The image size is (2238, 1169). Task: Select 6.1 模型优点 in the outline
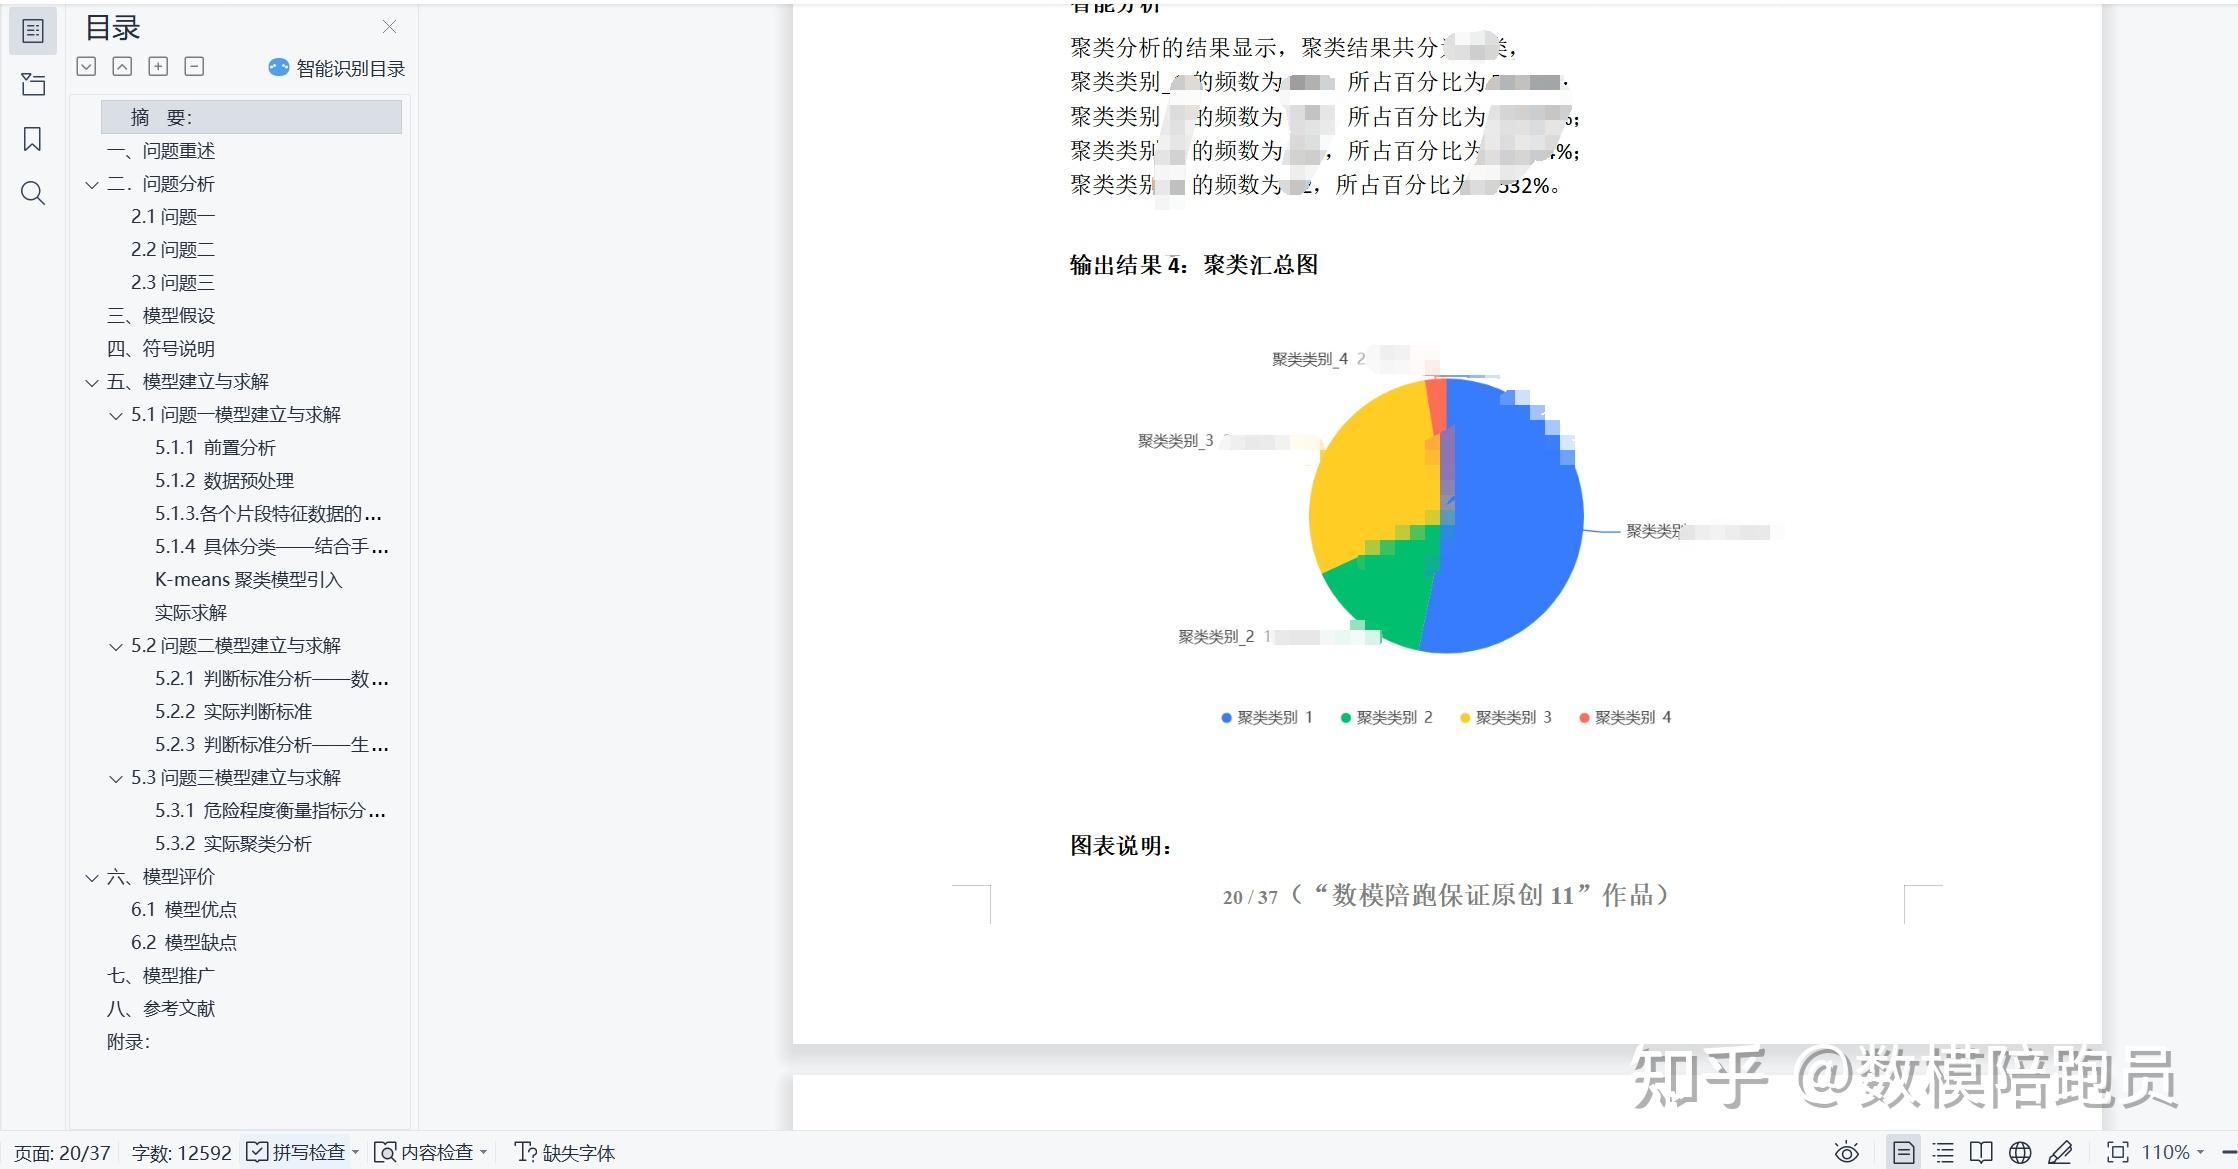tap(184, 910)
